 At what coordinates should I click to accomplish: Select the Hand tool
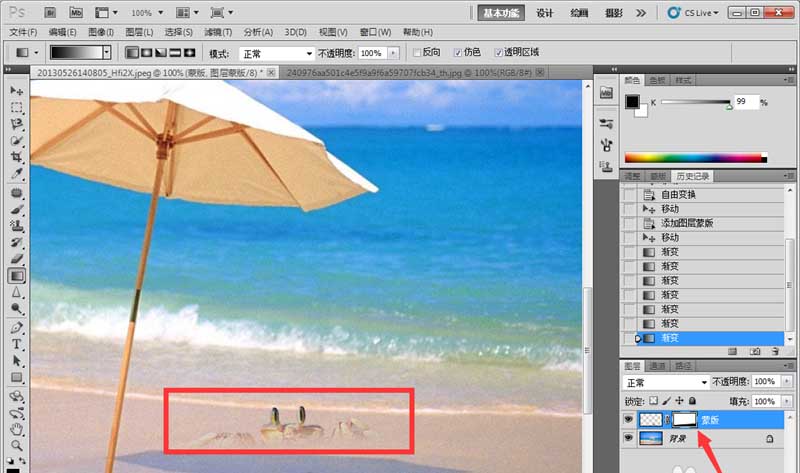[x=17, y=429]
